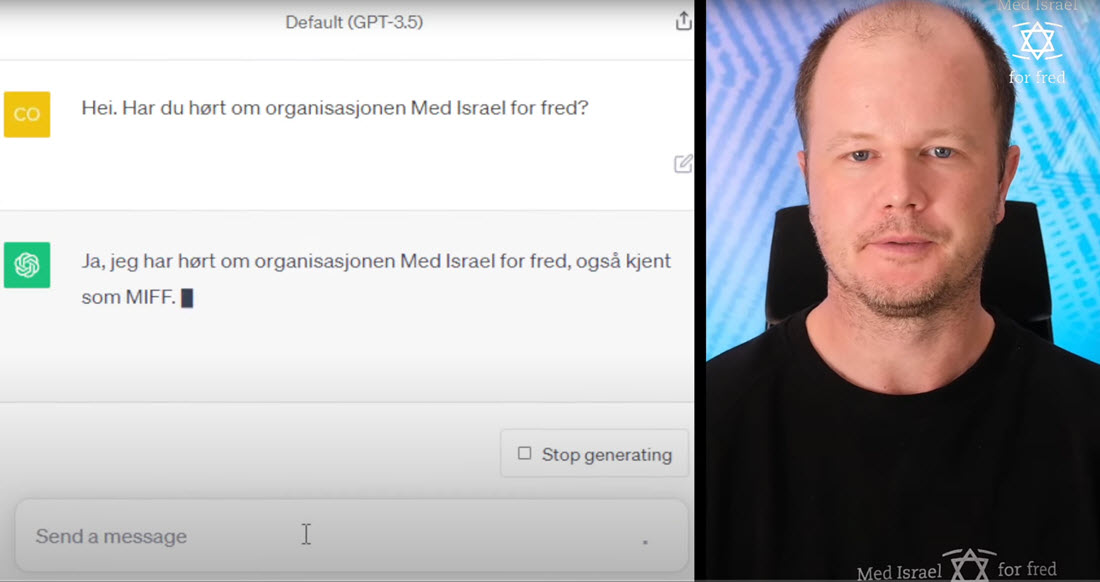Click the share conversation icon at top

pos(683,21)
